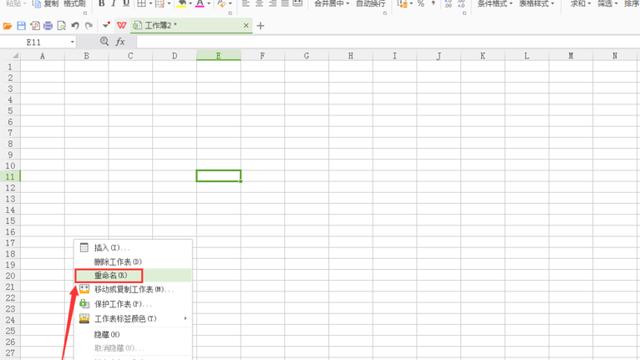Click the align right icon
Screen dimensions: 640x360
[x=273, y=4]
